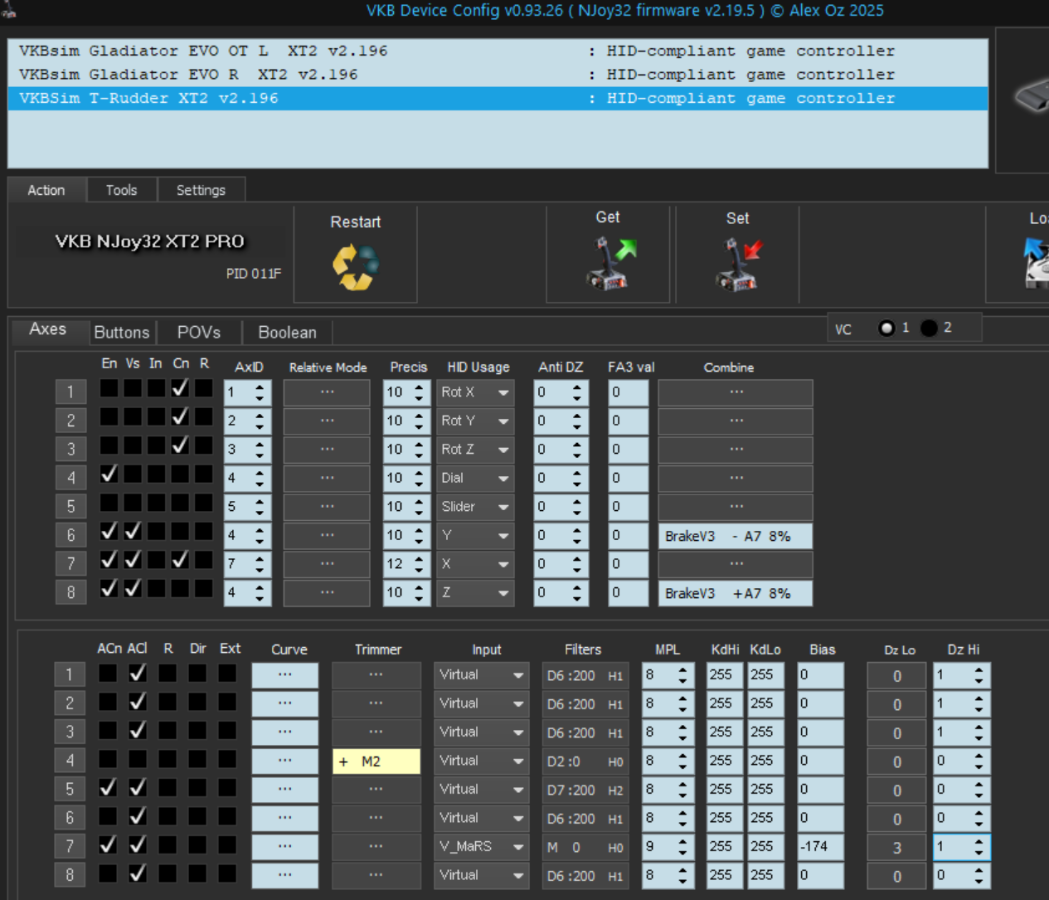Screen dimensions: 1049x900
Task: Click Filters cell M 0 H0
Action: (x=585, y=847)
